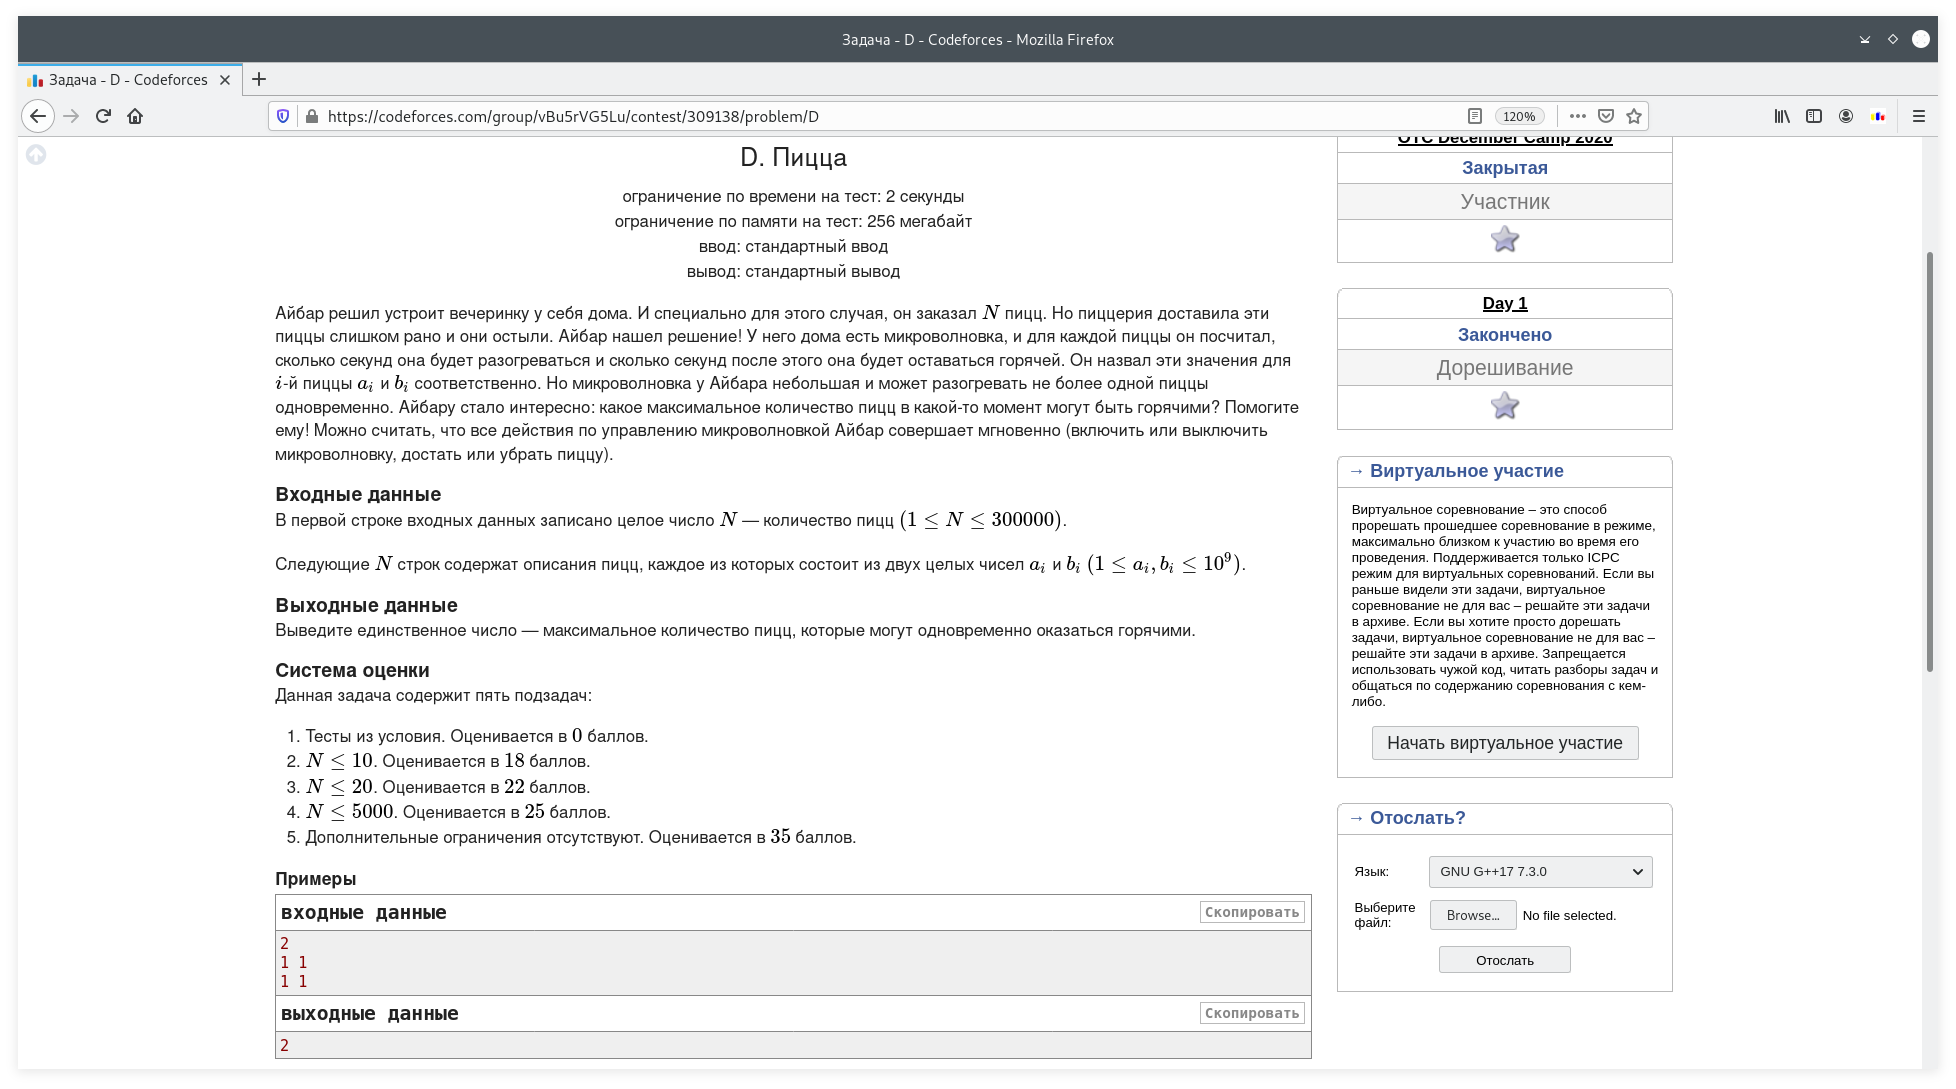Bookmark this page with star icon
The height and width of the screenshot is (1089, 1956).
click(1634, 116)
